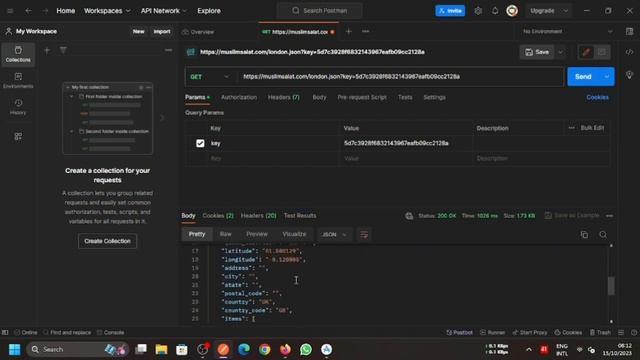640x360 pixels.
Task: Open the code snippet icon
Action: coord(629,52)
